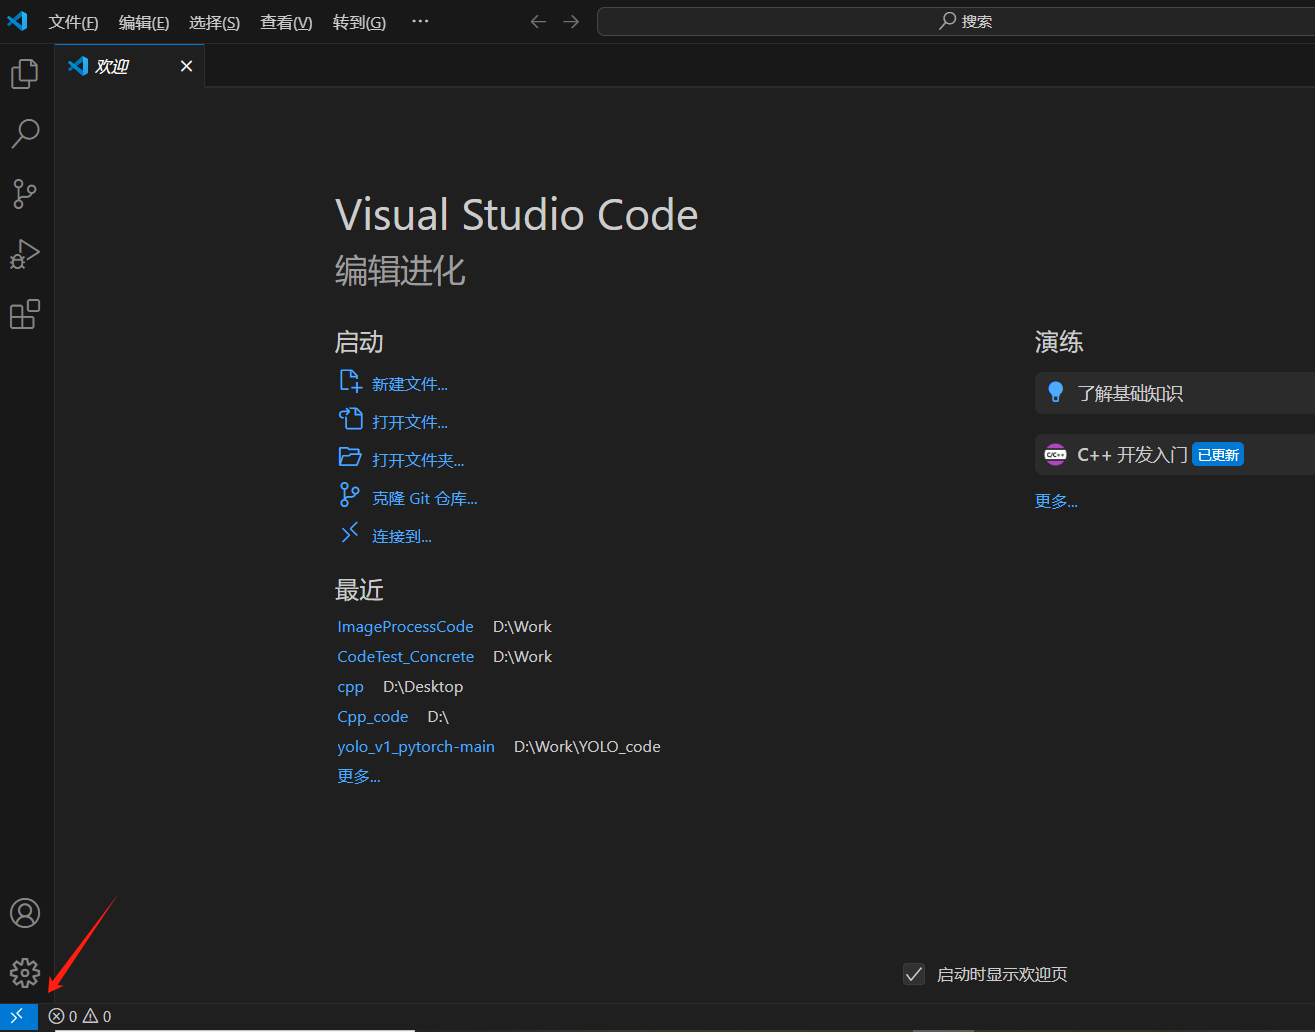Click the new file icon beside 新建文件
The height and width of the screenshot is (1032, 1315).
pos(350,382)
